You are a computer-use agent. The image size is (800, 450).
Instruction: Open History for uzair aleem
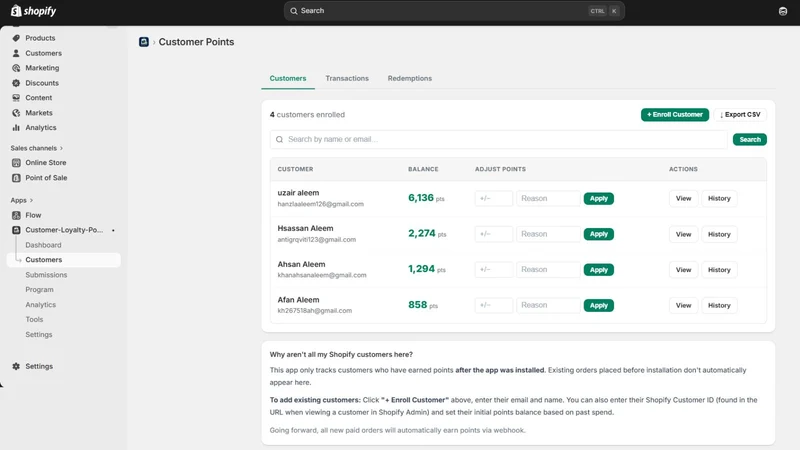pos(719,198)
